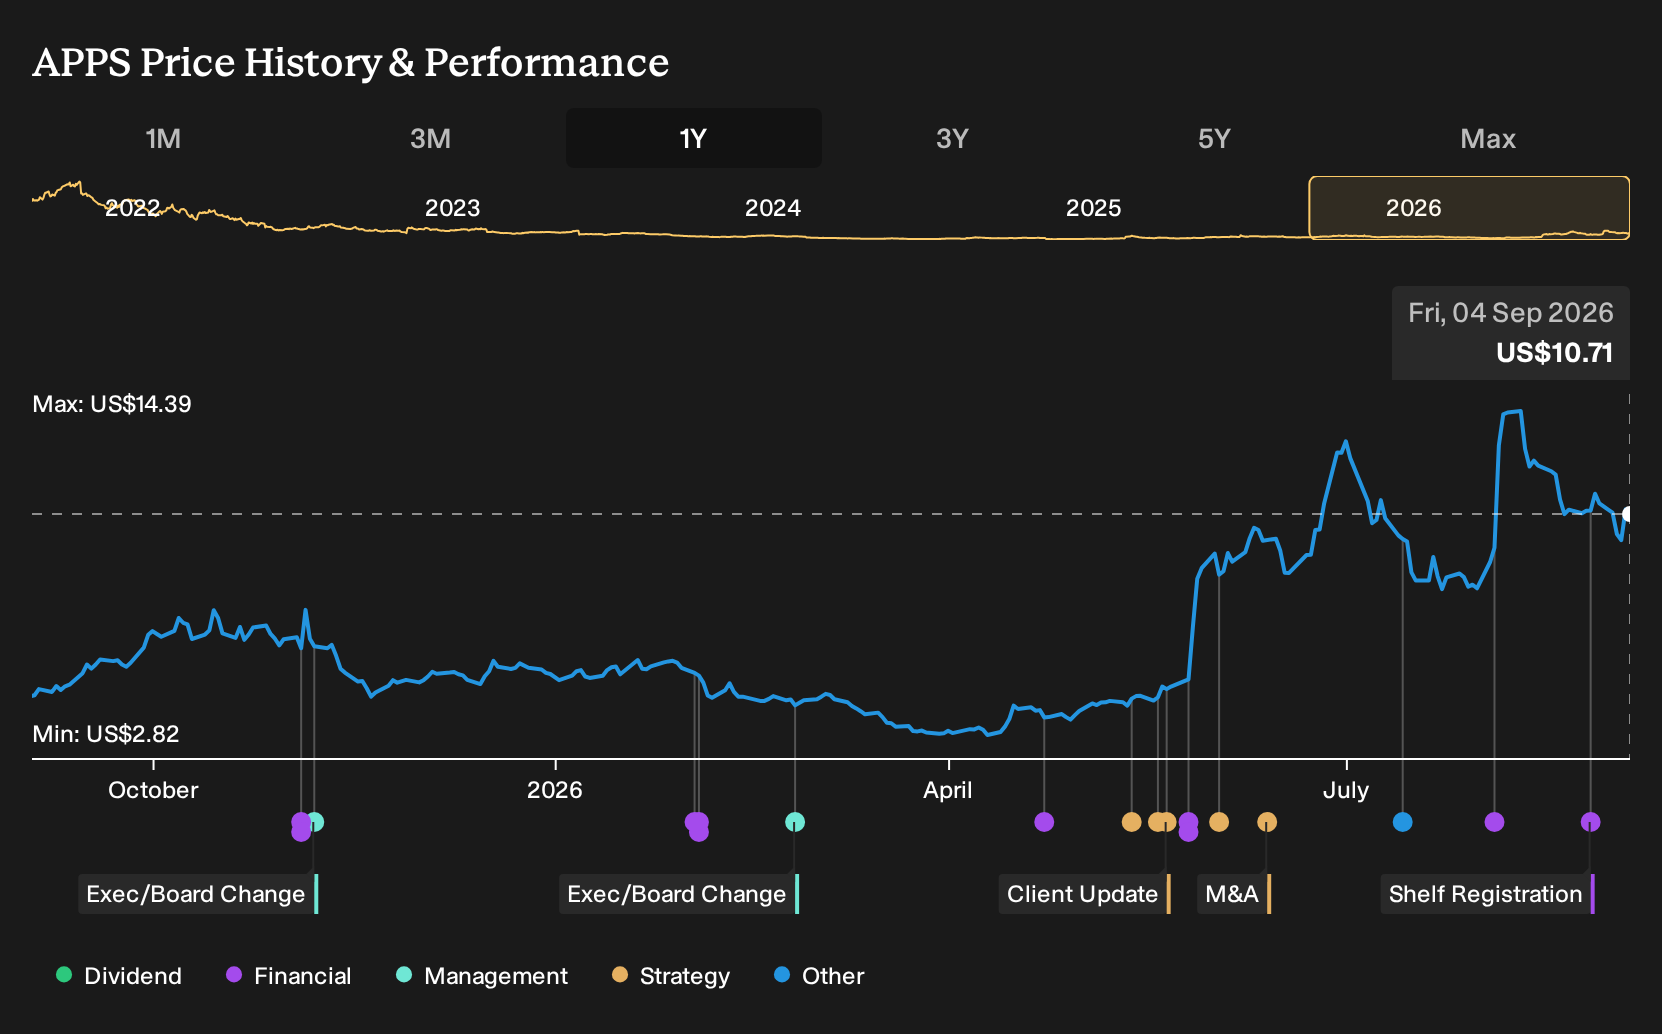This screenshot has height=1034, width=1662.
Task: Click the '2026' label on the chart's bottom axis
Action: (x=555, y=790)
